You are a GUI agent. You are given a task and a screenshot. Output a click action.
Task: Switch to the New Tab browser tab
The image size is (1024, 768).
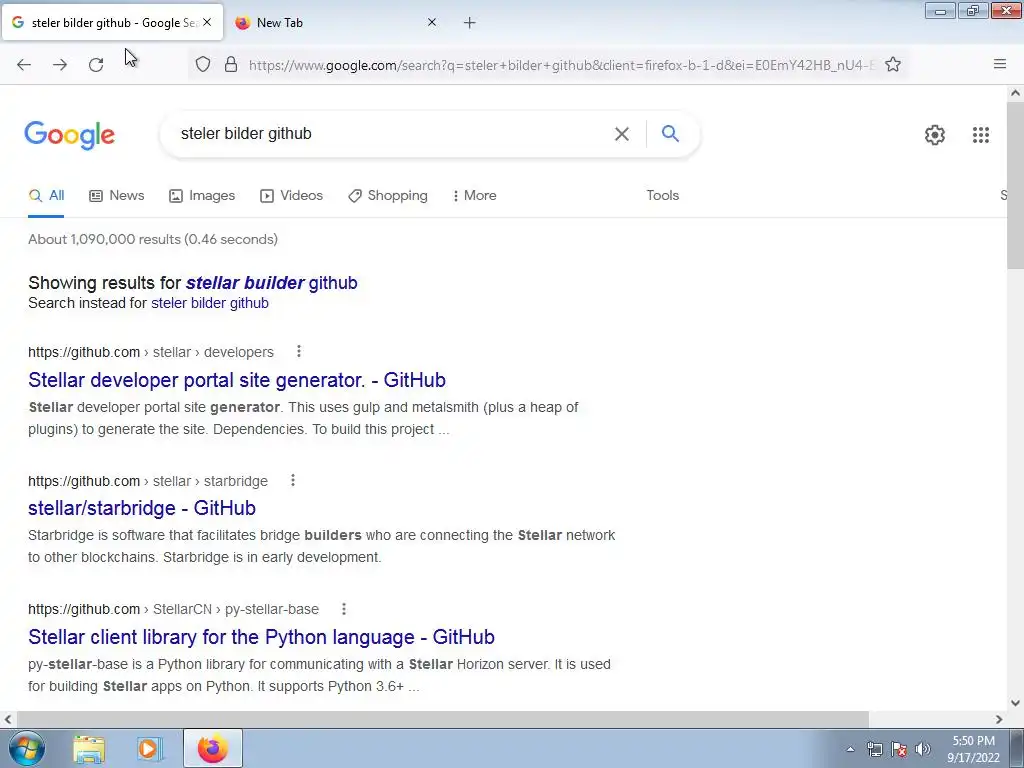coord(335,22)
